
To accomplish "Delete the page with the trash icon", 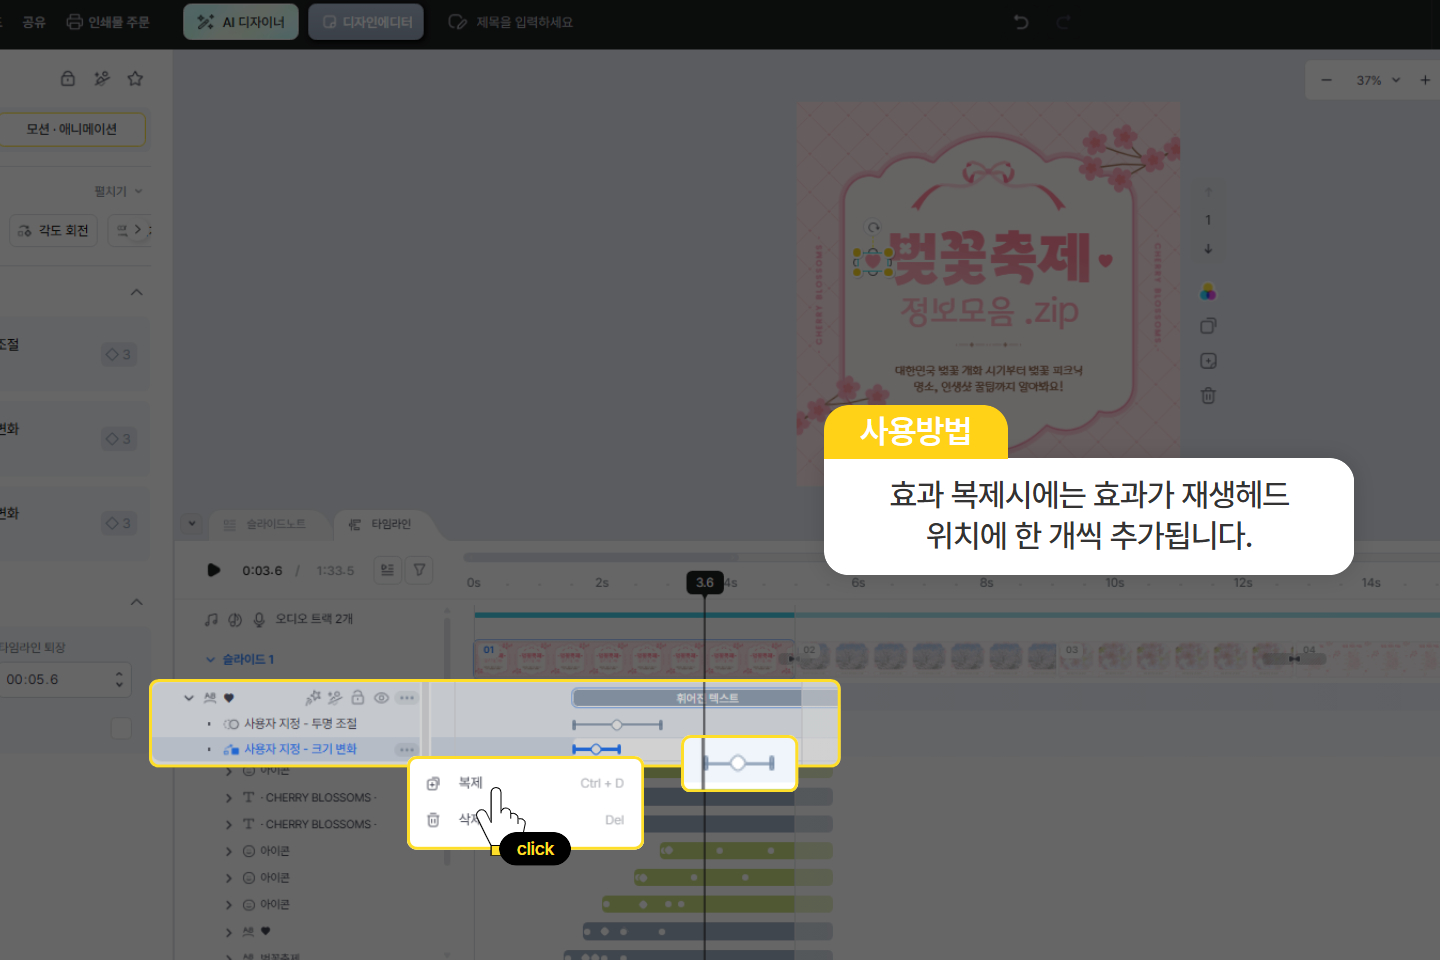I will (x=1208, y=396).
